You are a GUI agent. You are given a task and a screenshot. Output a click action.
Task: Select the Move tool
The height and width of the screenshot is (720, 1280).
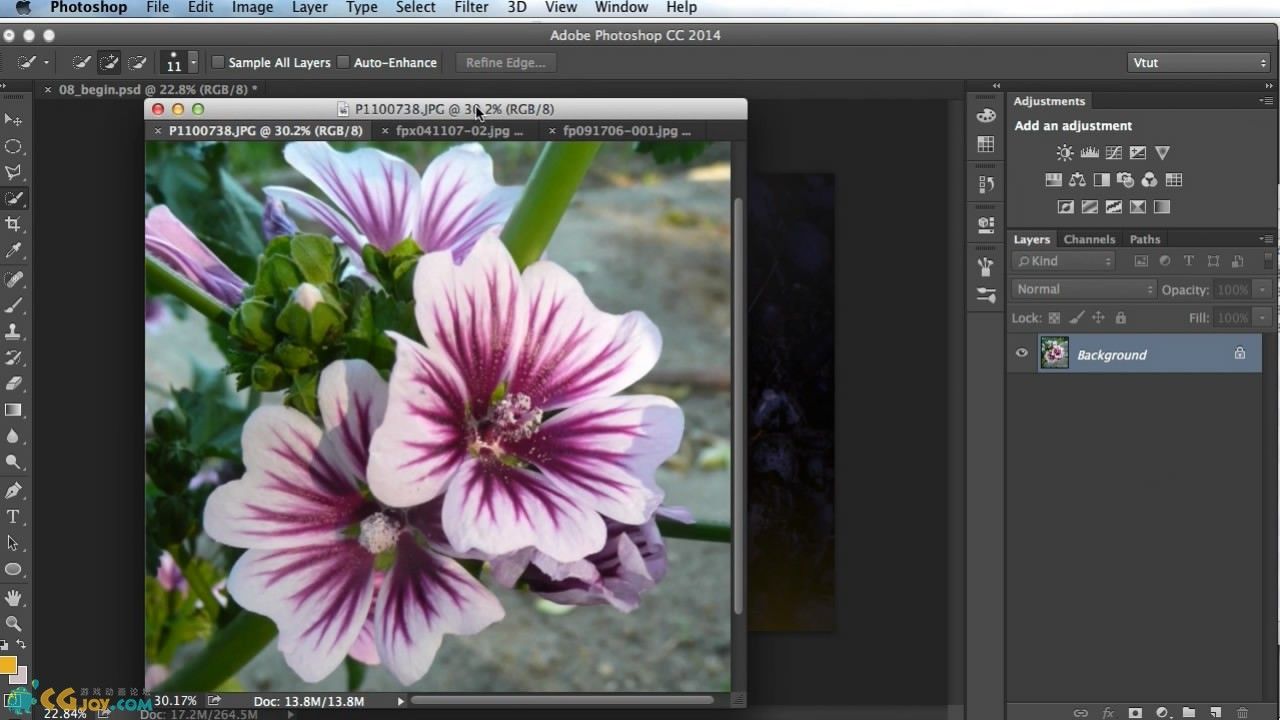(x=13, y=120)
